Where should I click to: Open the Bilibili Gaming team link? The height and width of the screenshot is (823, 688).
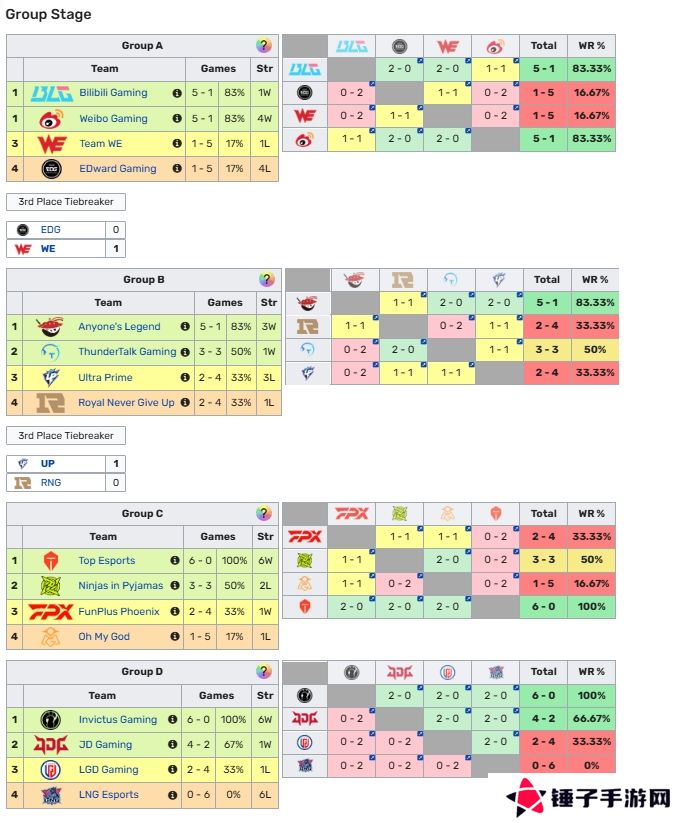(x=113, y=93)
